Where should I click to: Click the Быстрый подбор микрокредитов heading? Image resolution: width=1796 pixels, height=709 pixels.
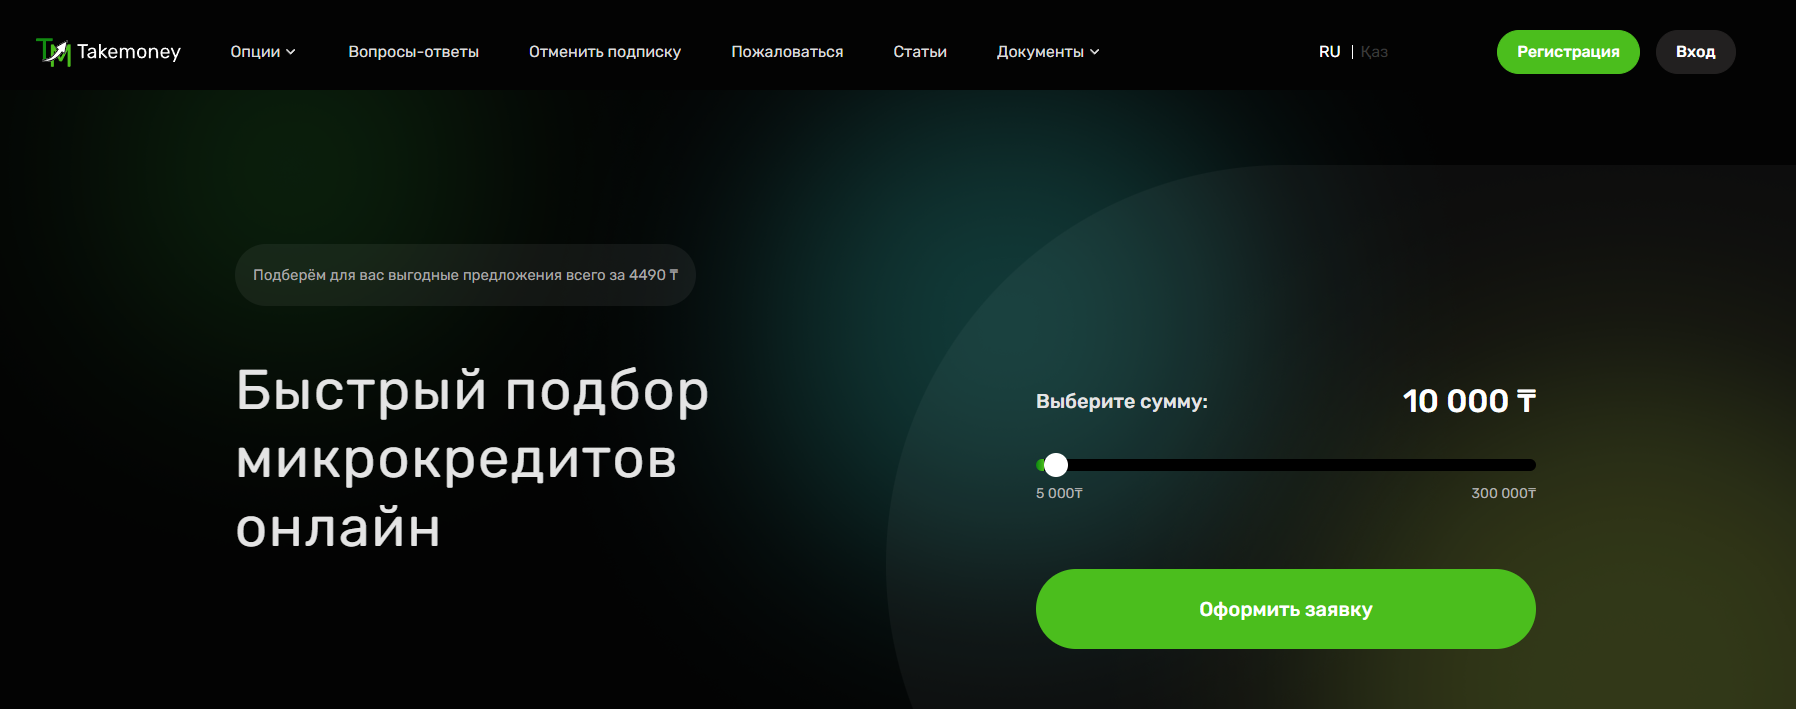(472, 458)
